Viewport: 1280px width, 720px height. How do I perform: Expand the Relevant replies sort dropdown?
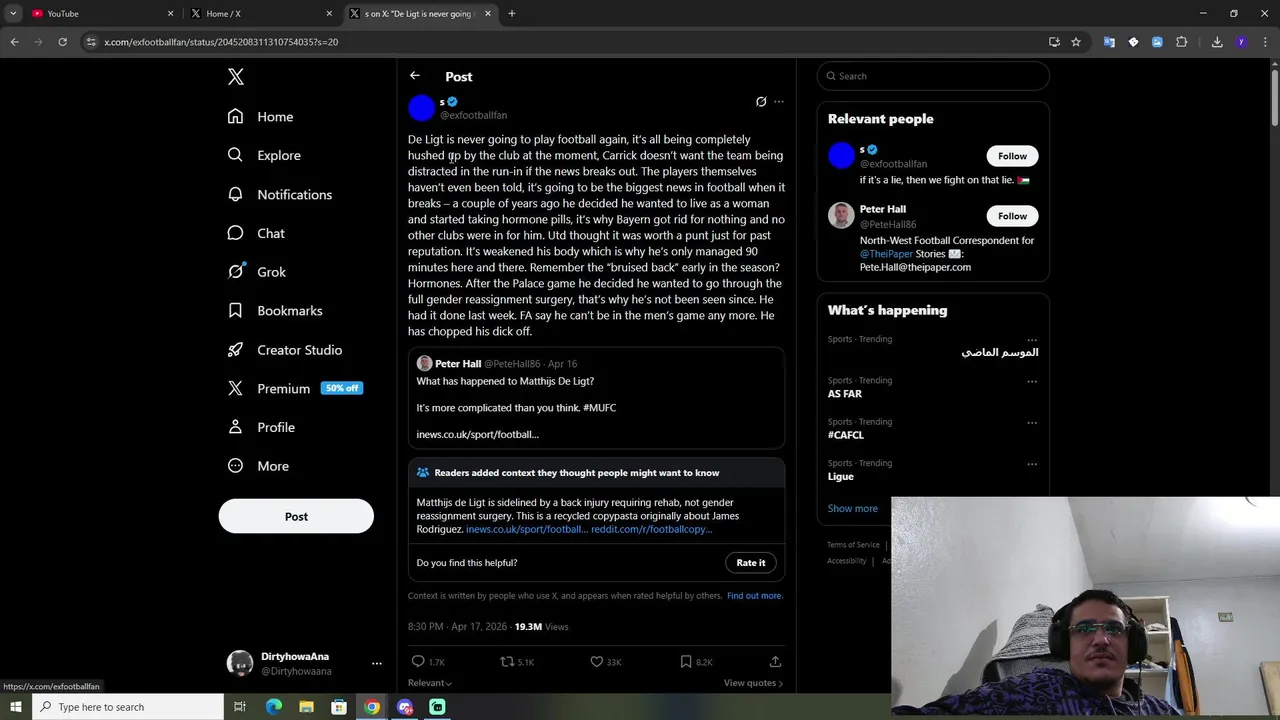point(430,683)
